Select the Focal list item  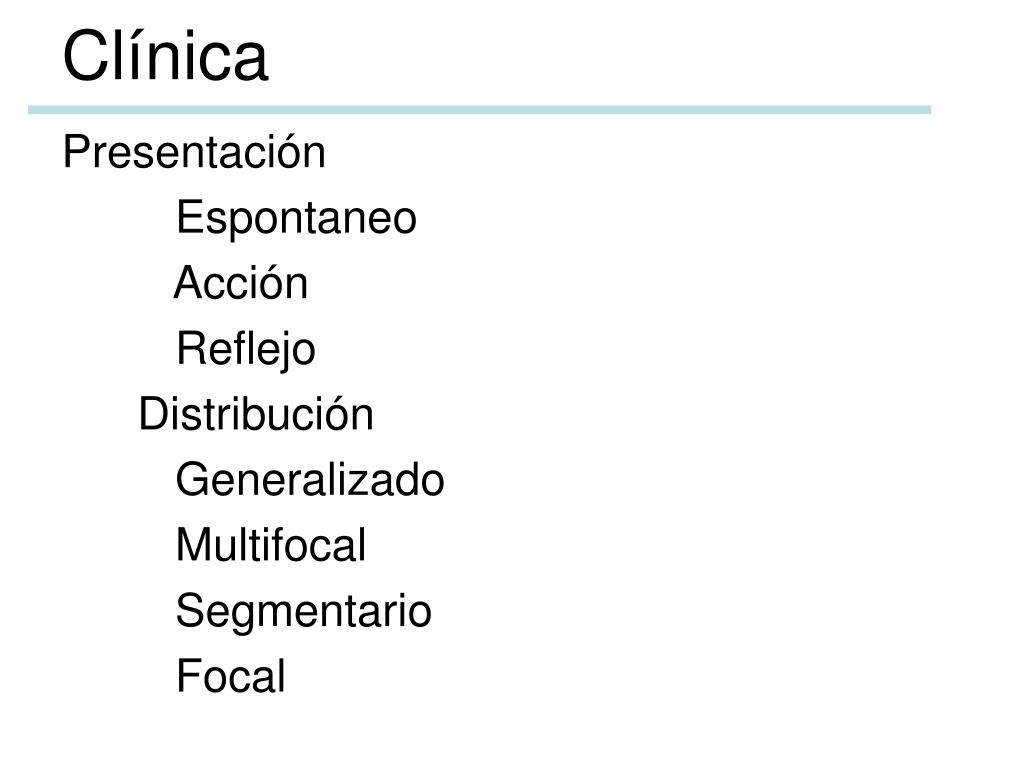pyautogui.click(x=231, y=676)
